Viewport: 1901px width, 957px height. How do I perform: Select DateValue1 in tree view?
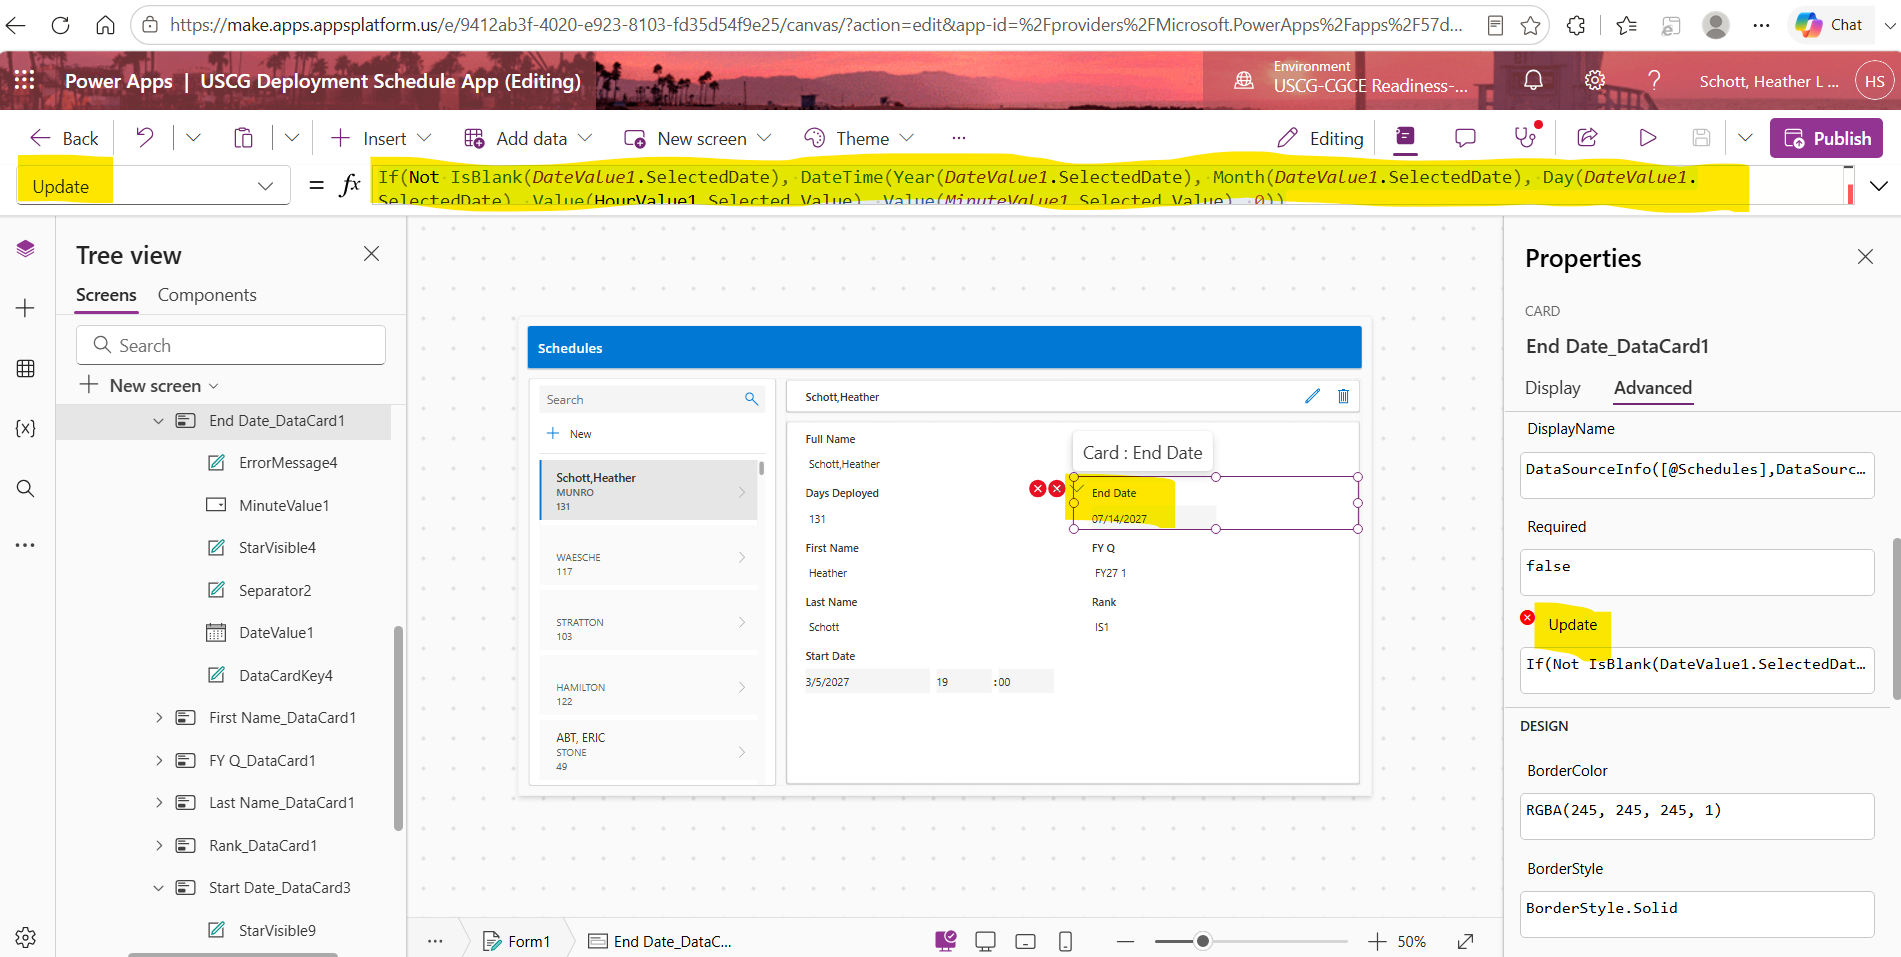[276, 633]
